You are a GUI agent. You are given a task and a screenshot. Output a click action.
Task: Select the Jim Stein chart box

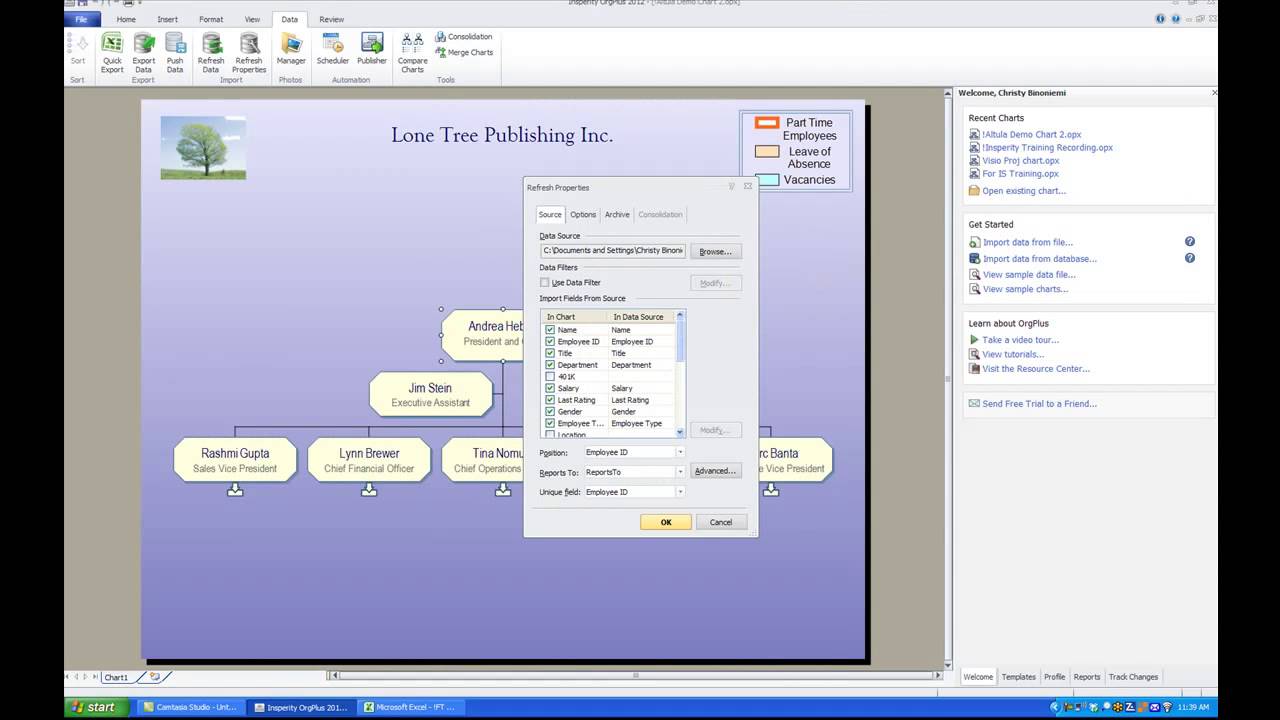pos(431,394)
